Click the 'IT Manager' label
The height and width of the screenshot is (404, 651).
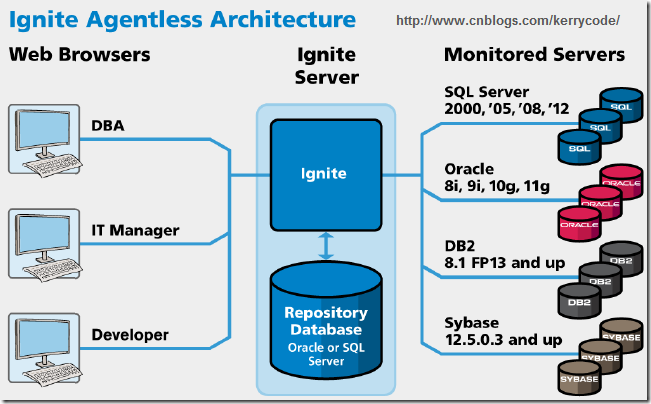[135, 230]
